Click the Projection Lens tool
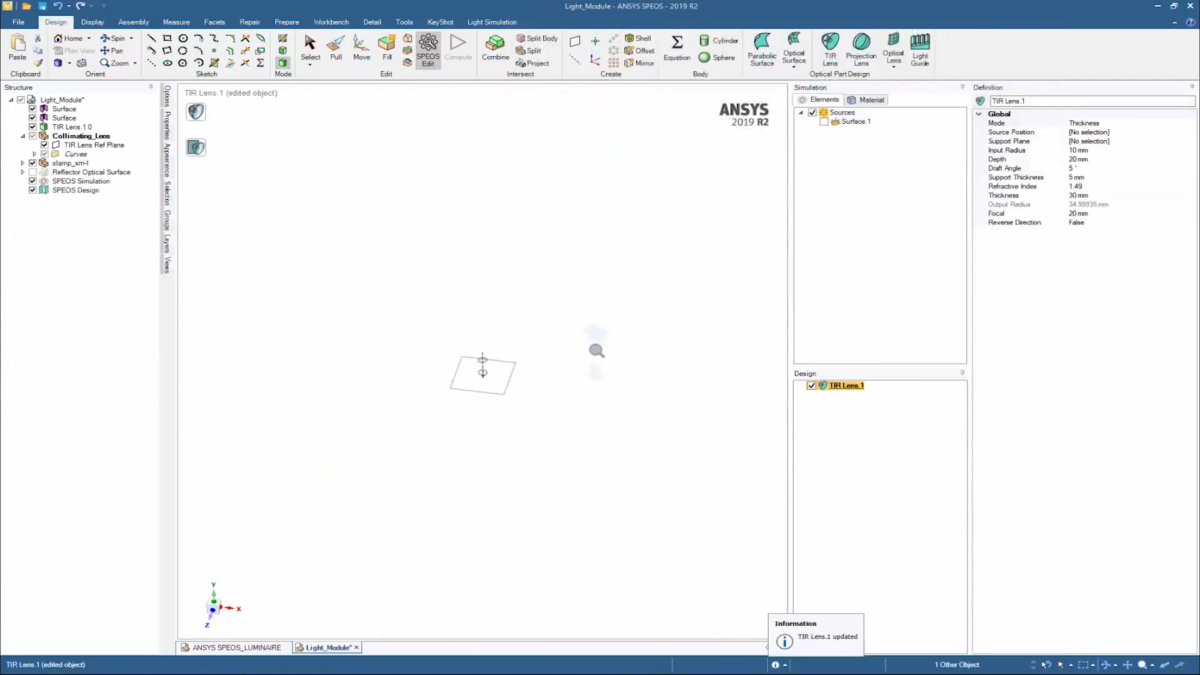Image resolution: width=1200 pixels, height=675 pixels. coord(861,49)
